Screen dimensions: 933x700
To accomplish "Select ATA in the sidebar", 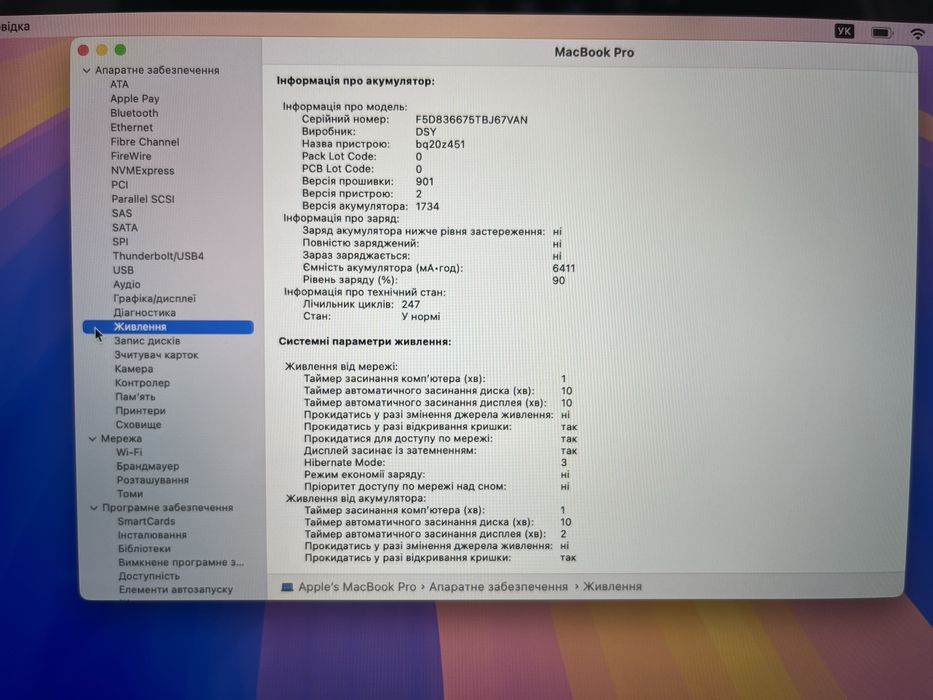I will [x=119, y=85].
